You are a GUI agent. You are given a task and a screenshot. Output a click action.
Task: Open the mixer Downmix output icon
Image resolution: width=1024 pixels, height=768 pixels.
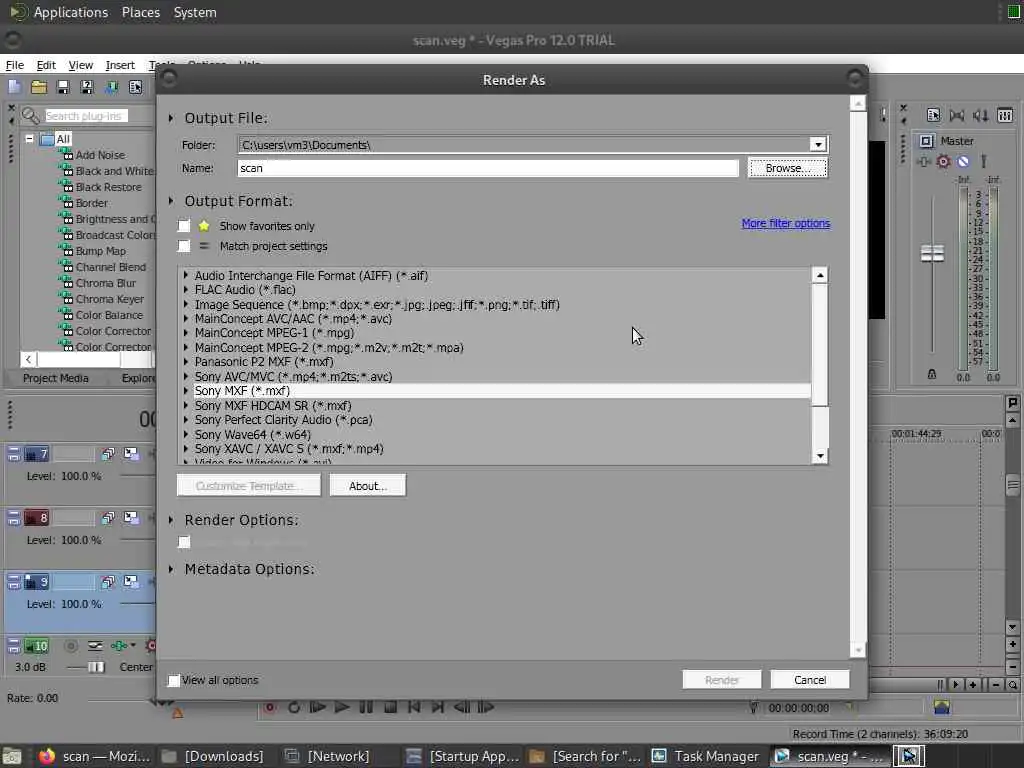pyautogui.click(x=957, y=116)
